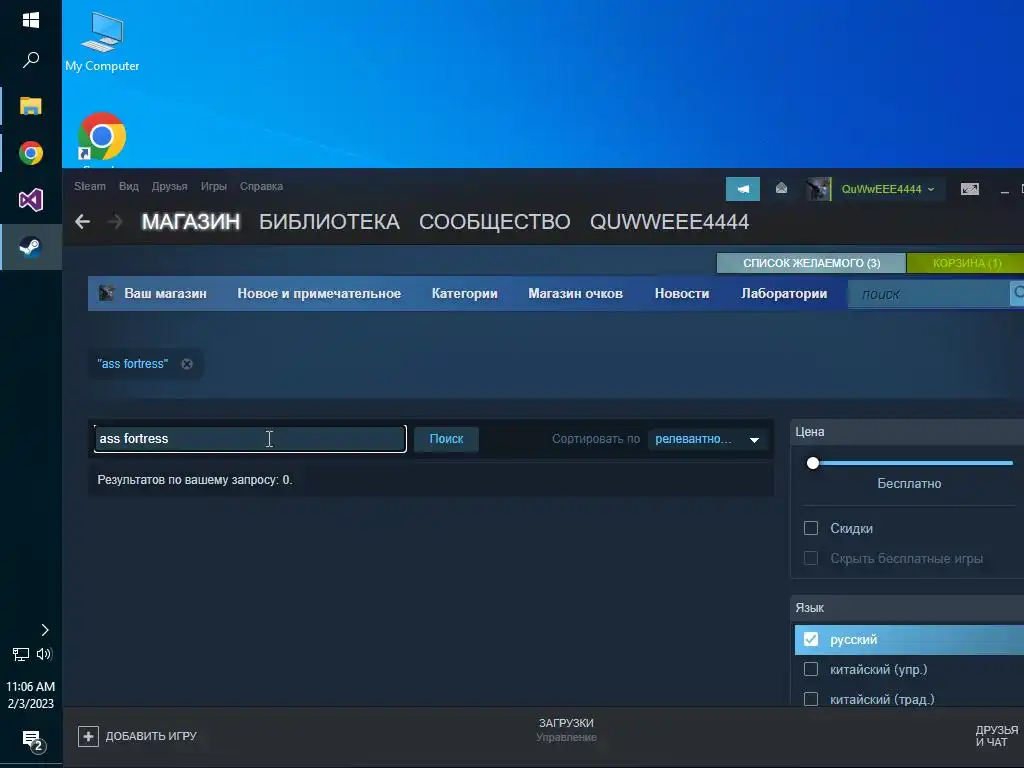The image size is (1024, 768).
Task: Select the Steam taskbar icon
Action: point(31,247)
